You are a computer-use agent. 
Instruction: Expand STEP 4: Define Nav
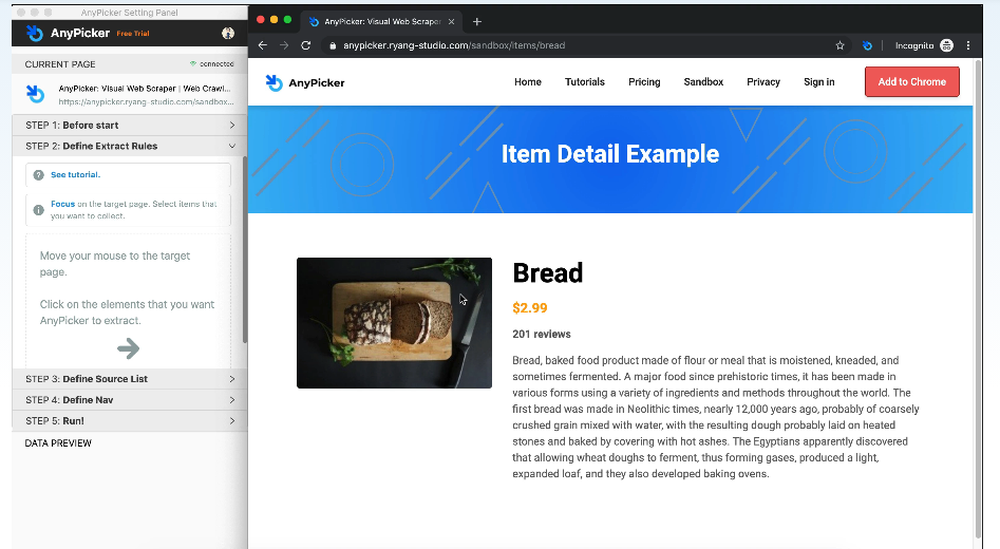[x=129, y=400]
